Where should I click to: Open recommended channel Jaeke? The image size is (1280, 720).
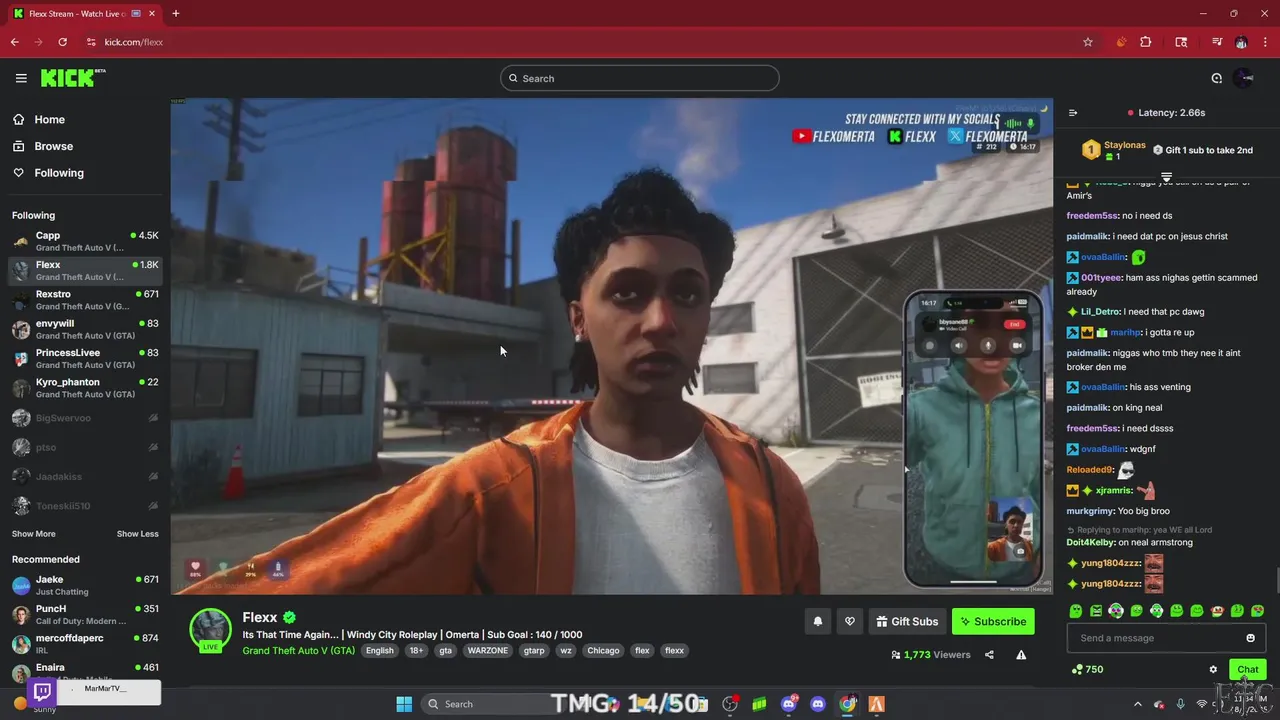pos(85,585)
